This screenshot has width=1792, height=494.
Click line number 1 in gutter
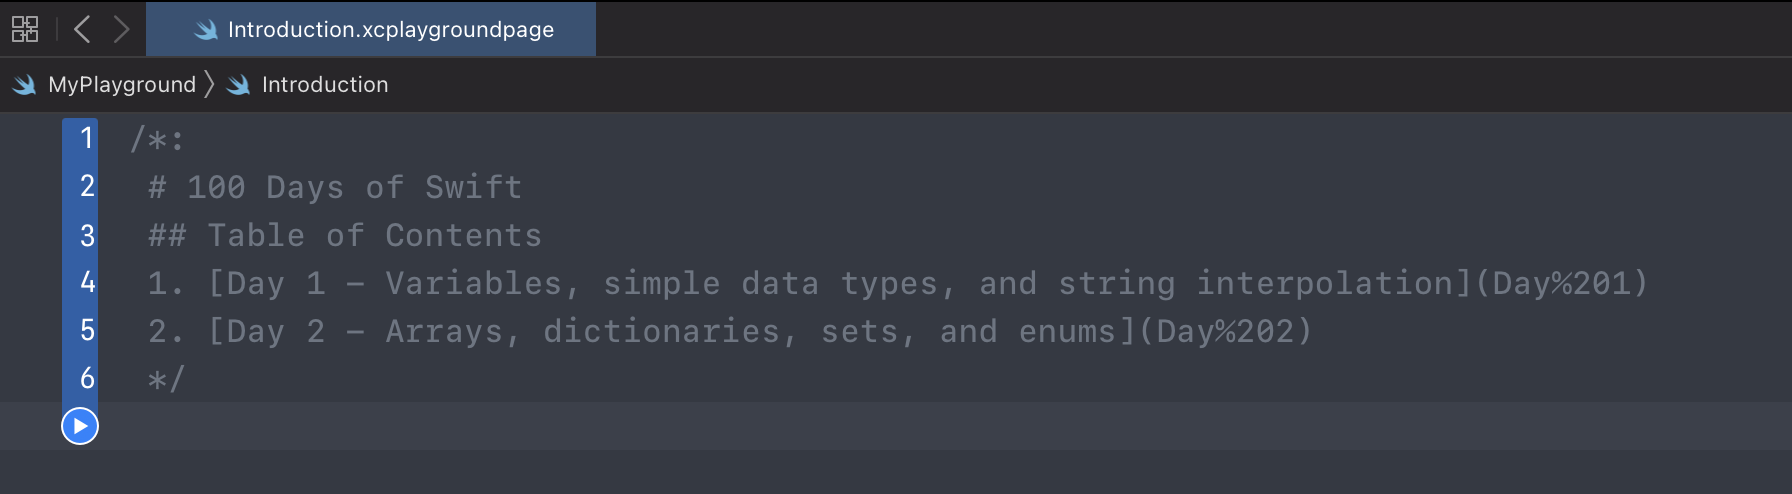click(87, 138)
